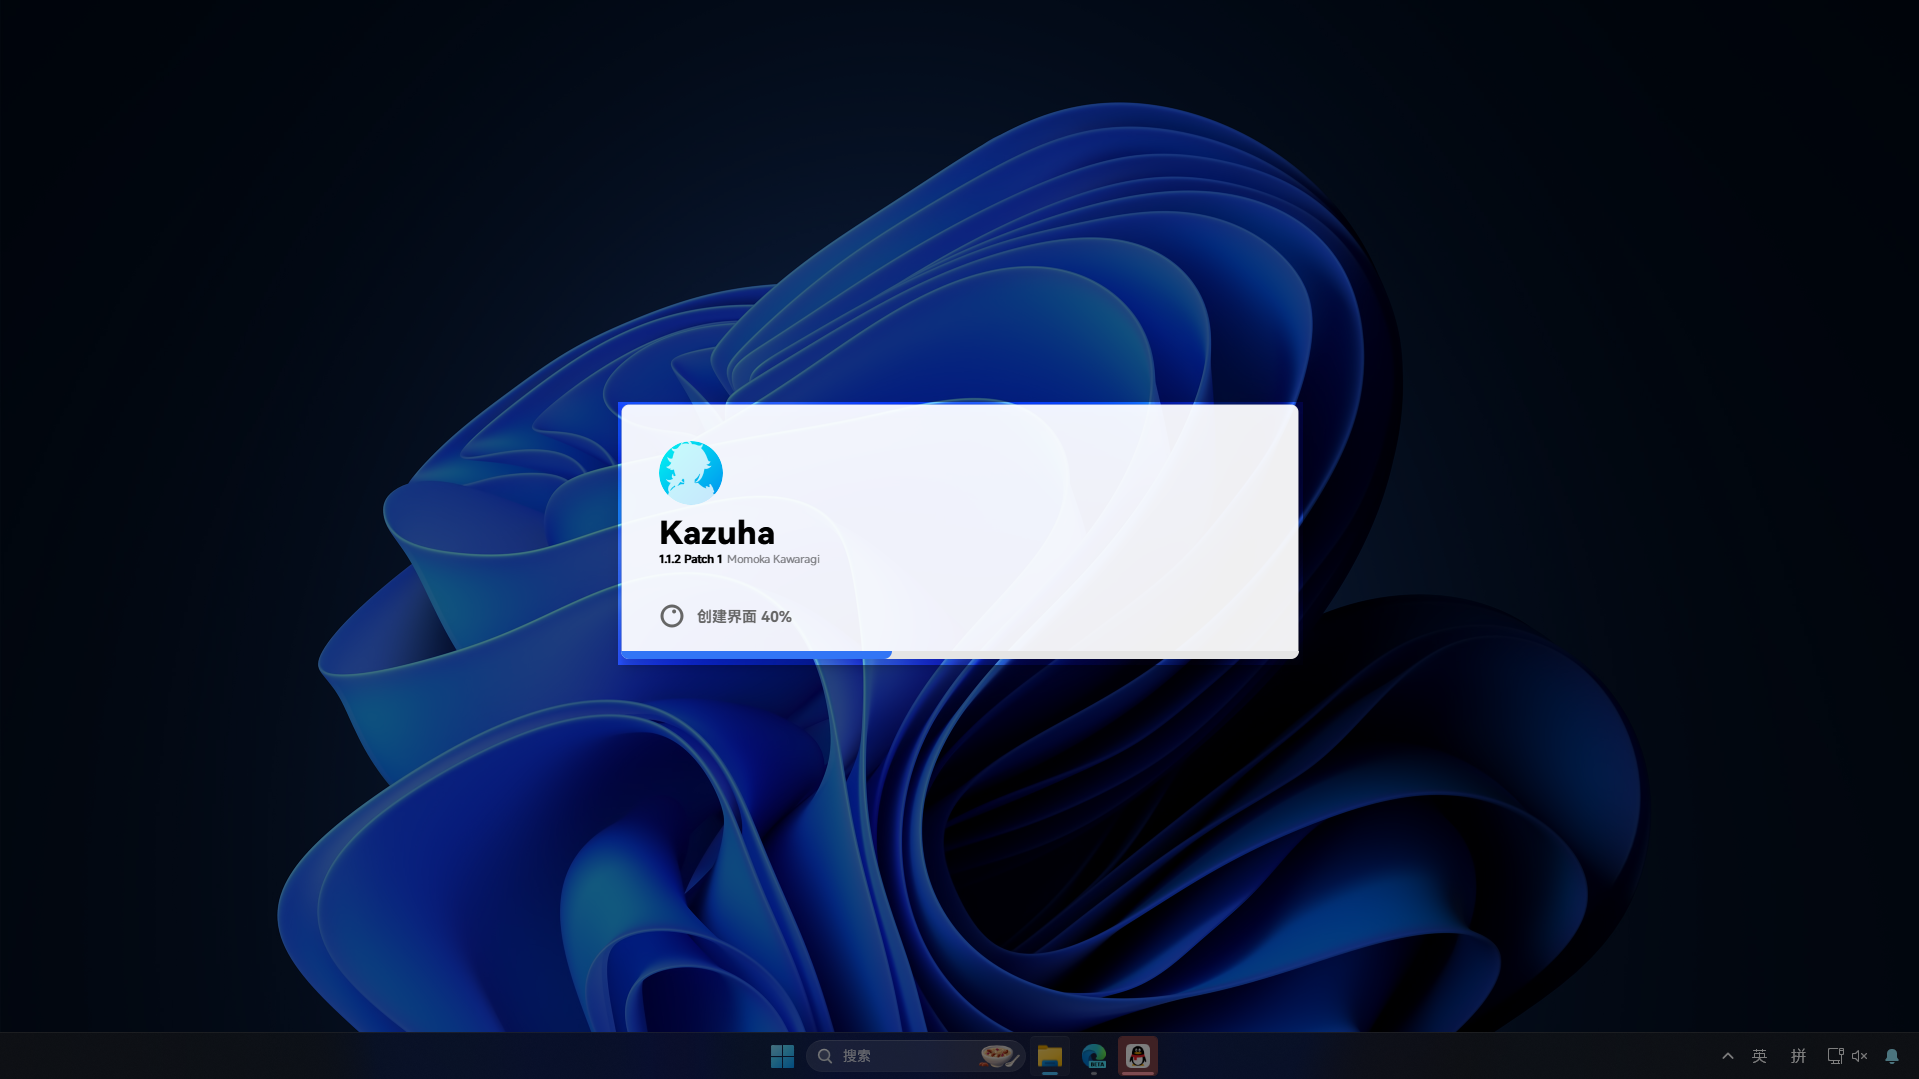
Task: Click the magnifier icon in taskbar search
Action: tap(825, 1056)
